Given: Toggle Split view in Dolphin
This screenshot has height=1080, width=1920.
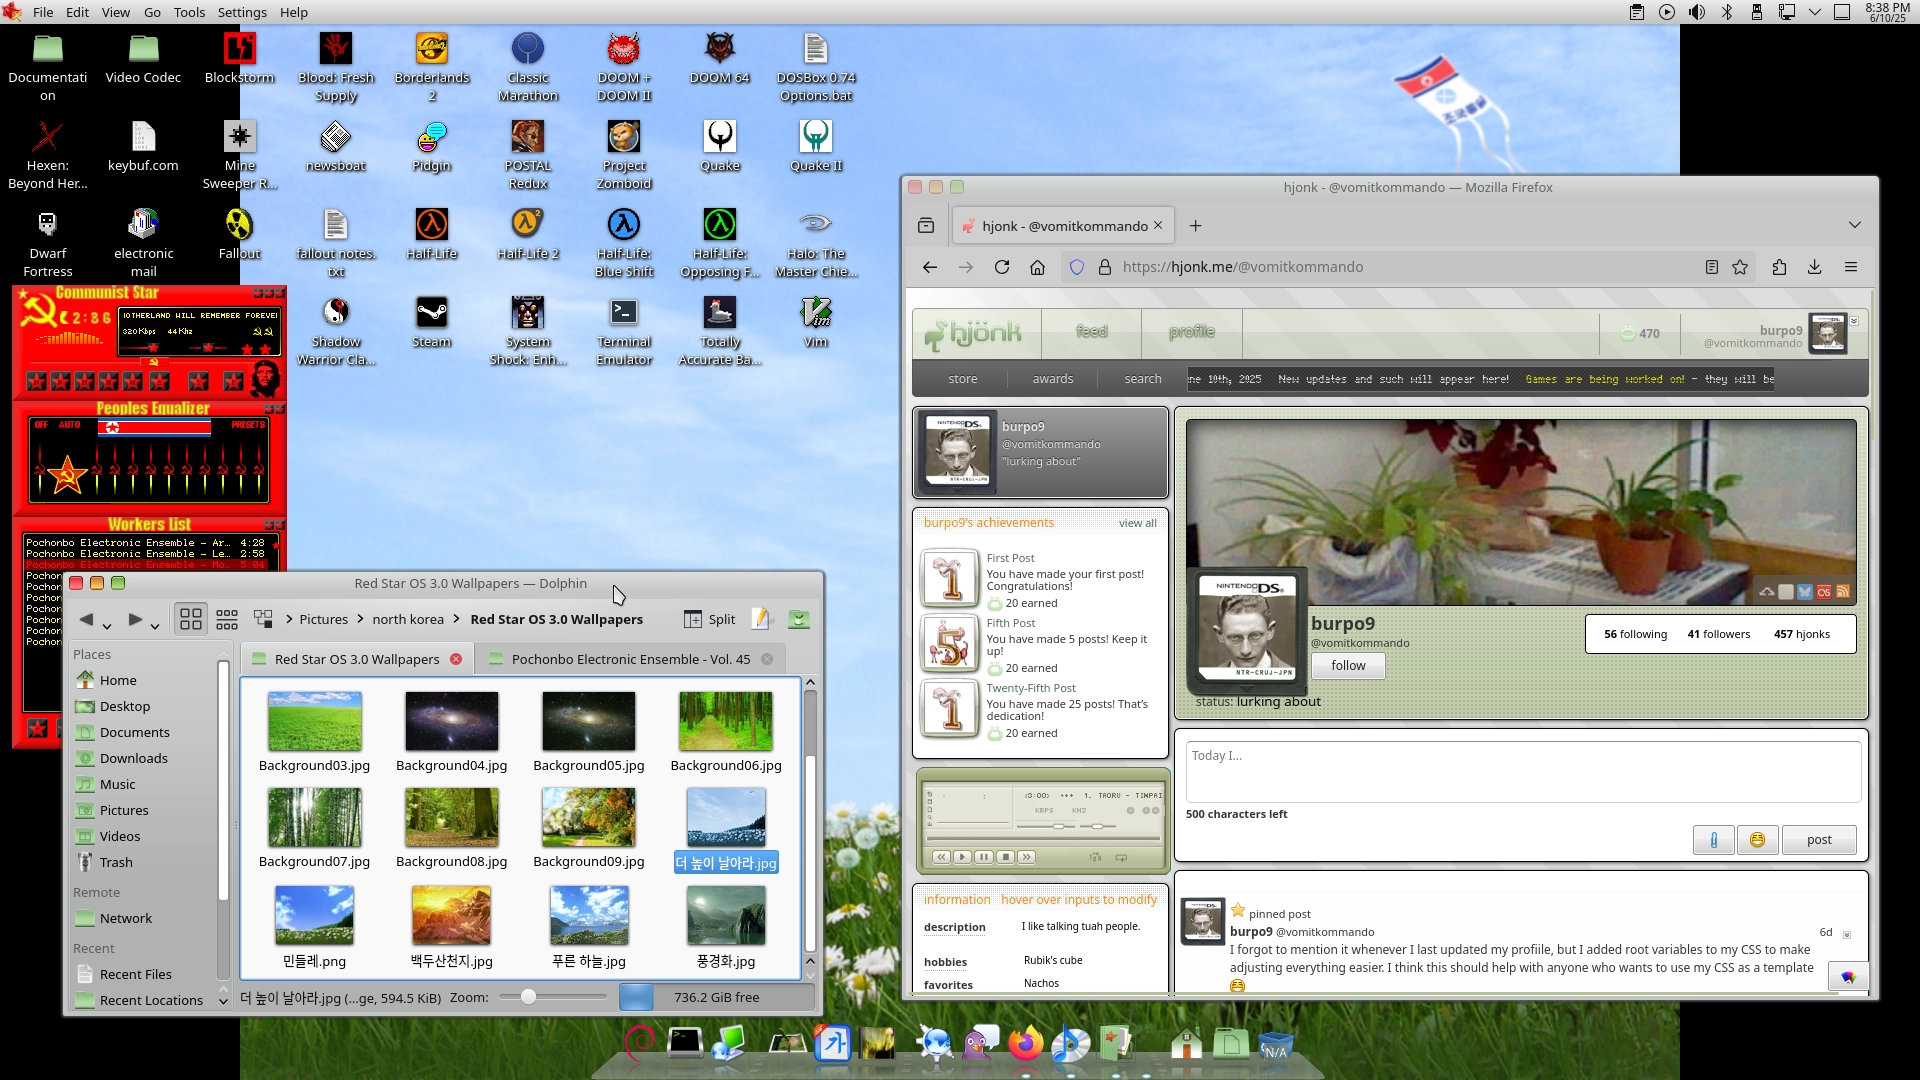Looking at the screenshot, I should tap(710, 619).
